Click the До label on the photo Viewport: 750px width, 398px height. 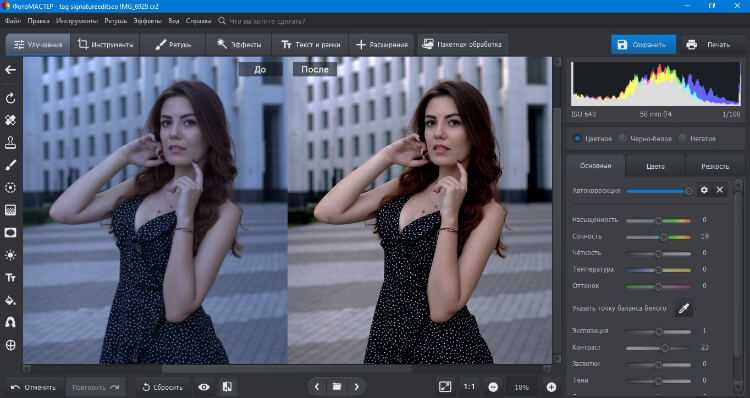(x=260, y=69)
